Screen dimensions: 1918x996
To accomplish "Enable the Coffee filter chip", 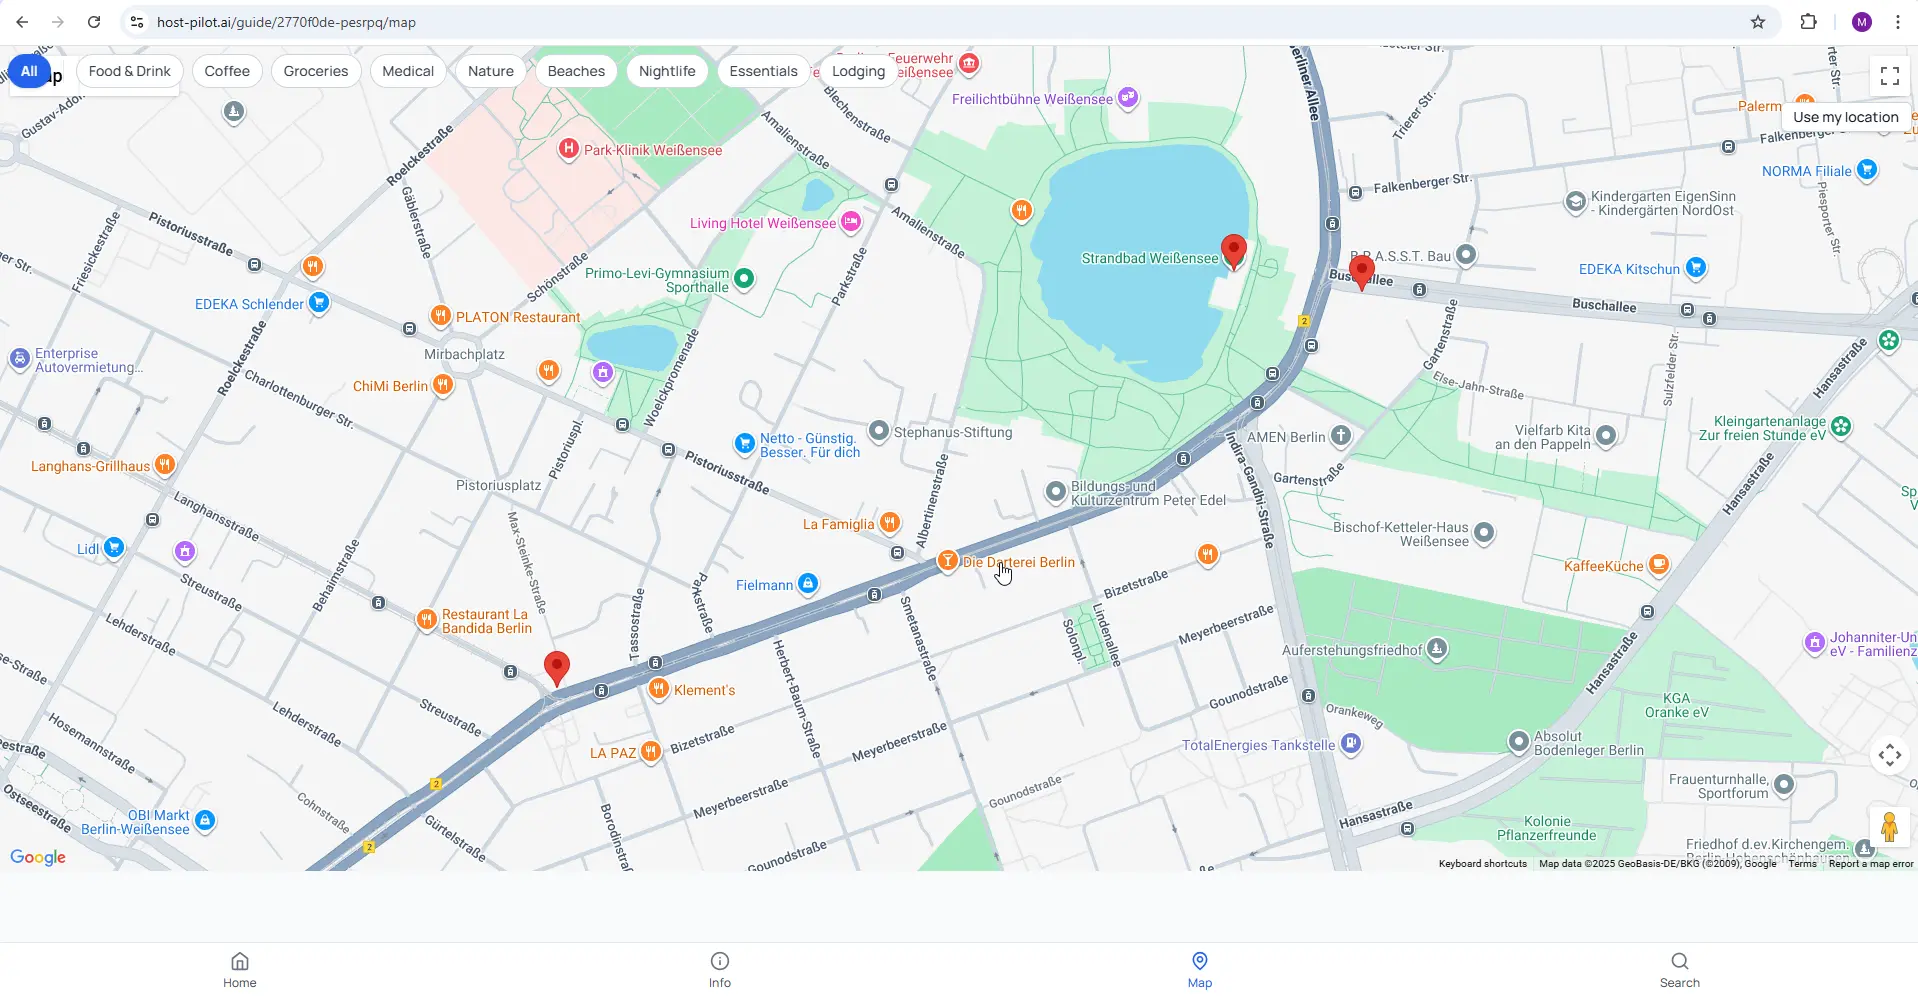I will tap(227, 71).
